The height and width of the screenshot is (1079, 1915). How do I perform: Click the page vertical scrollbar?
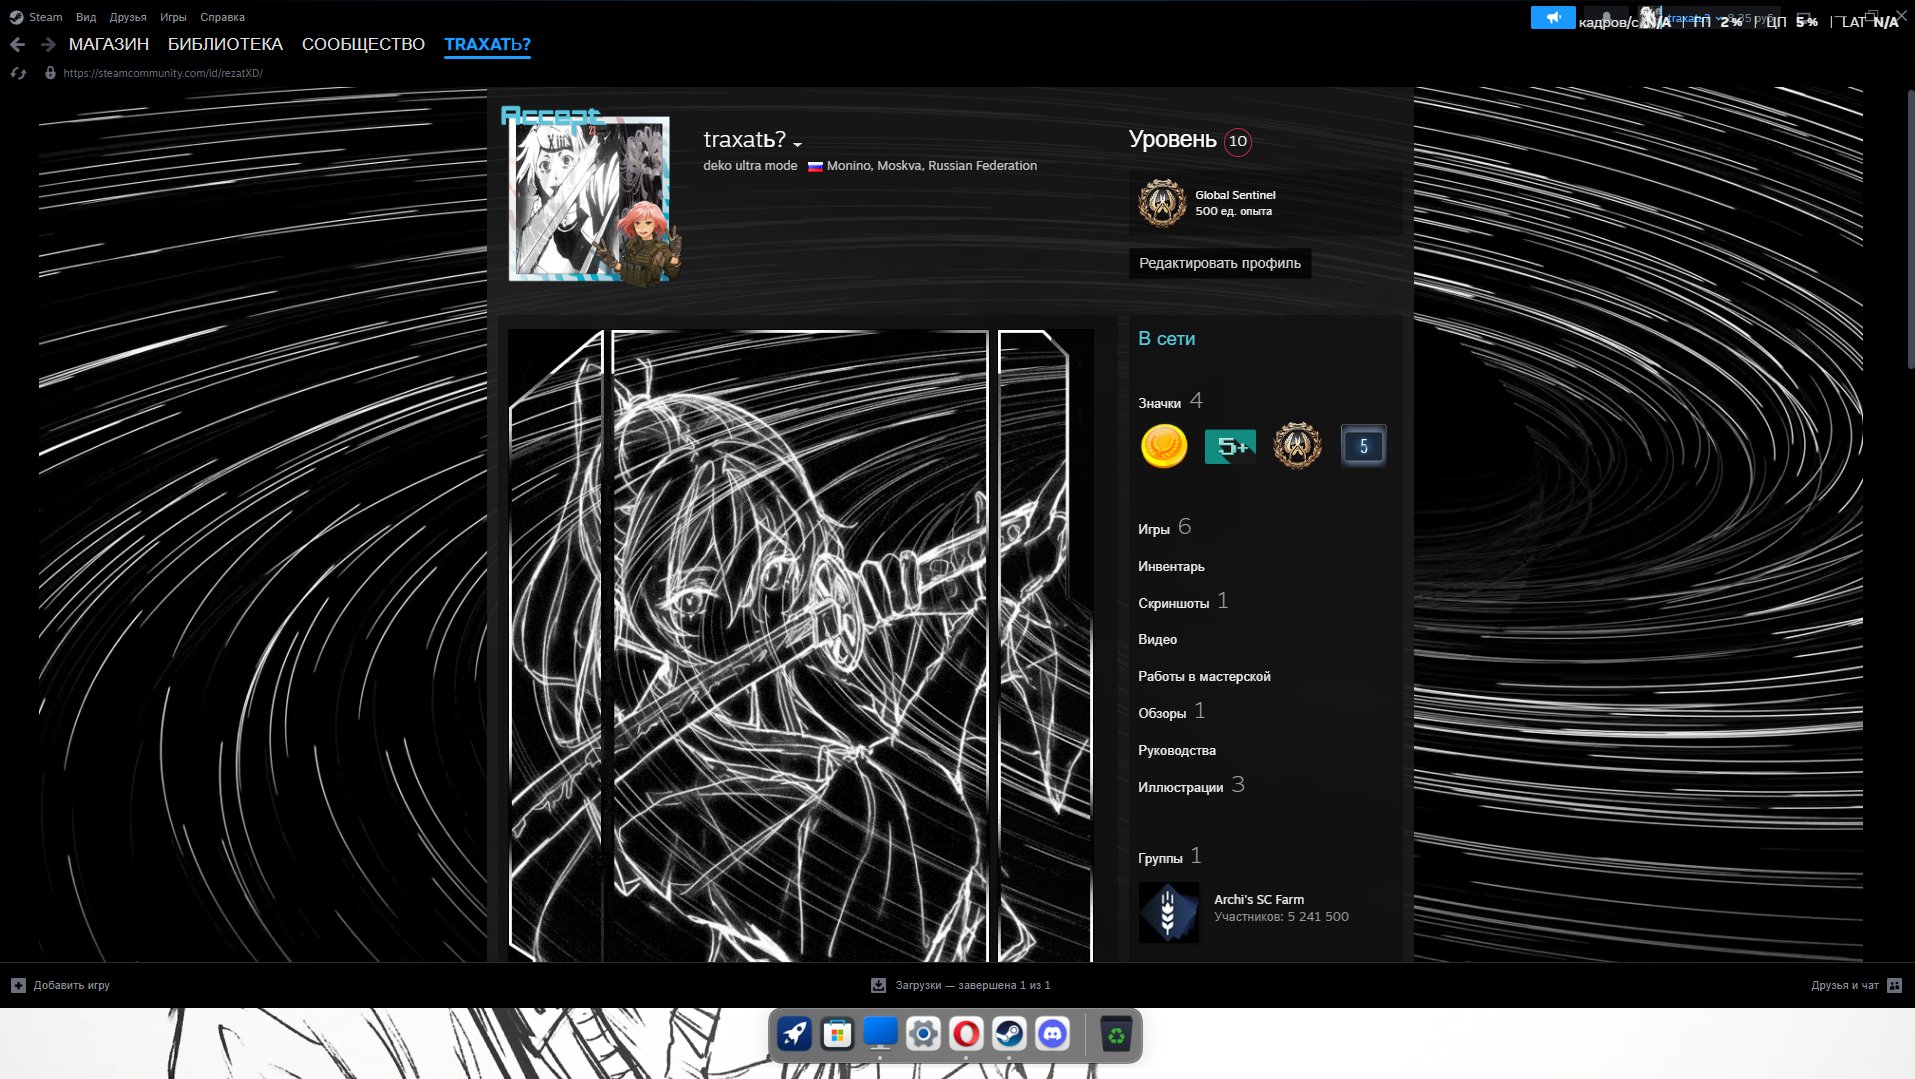click(x=1911, y=230)
